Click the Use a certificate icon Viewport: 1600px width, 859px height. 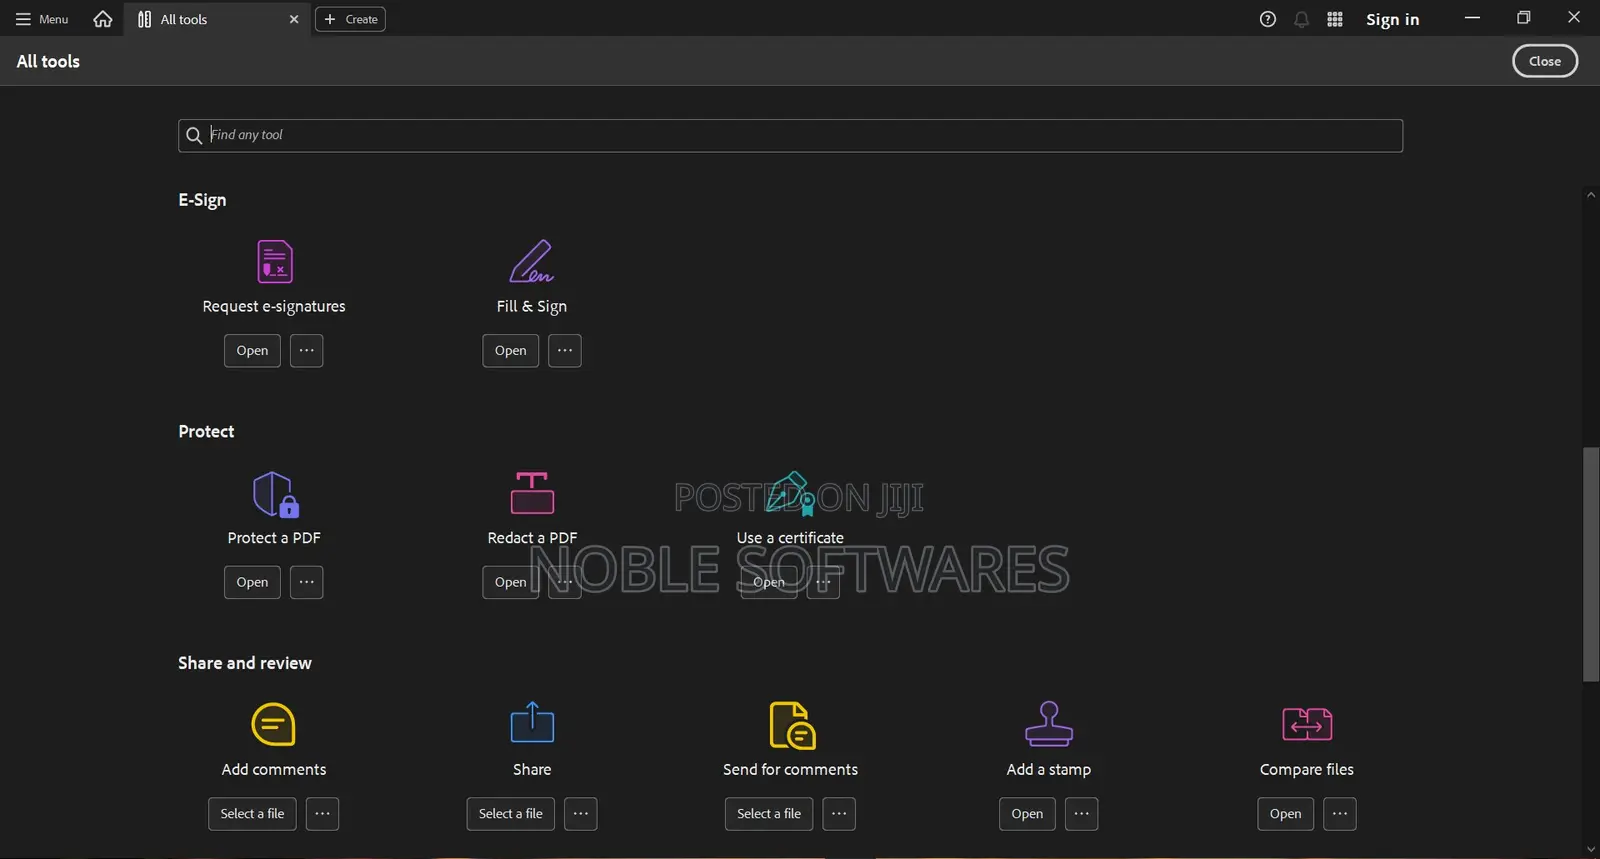tap(791, 493)
